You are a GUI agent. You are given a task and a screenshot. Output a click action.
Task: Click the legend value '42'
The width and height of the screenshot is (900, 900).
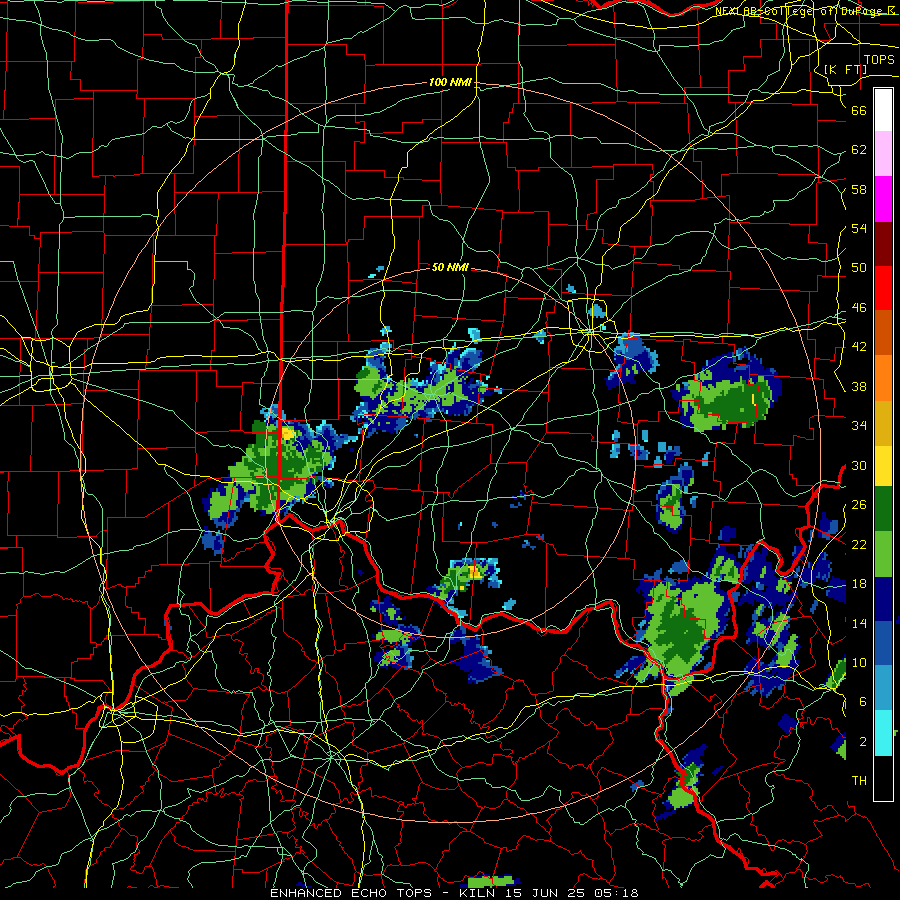point(859,346)
